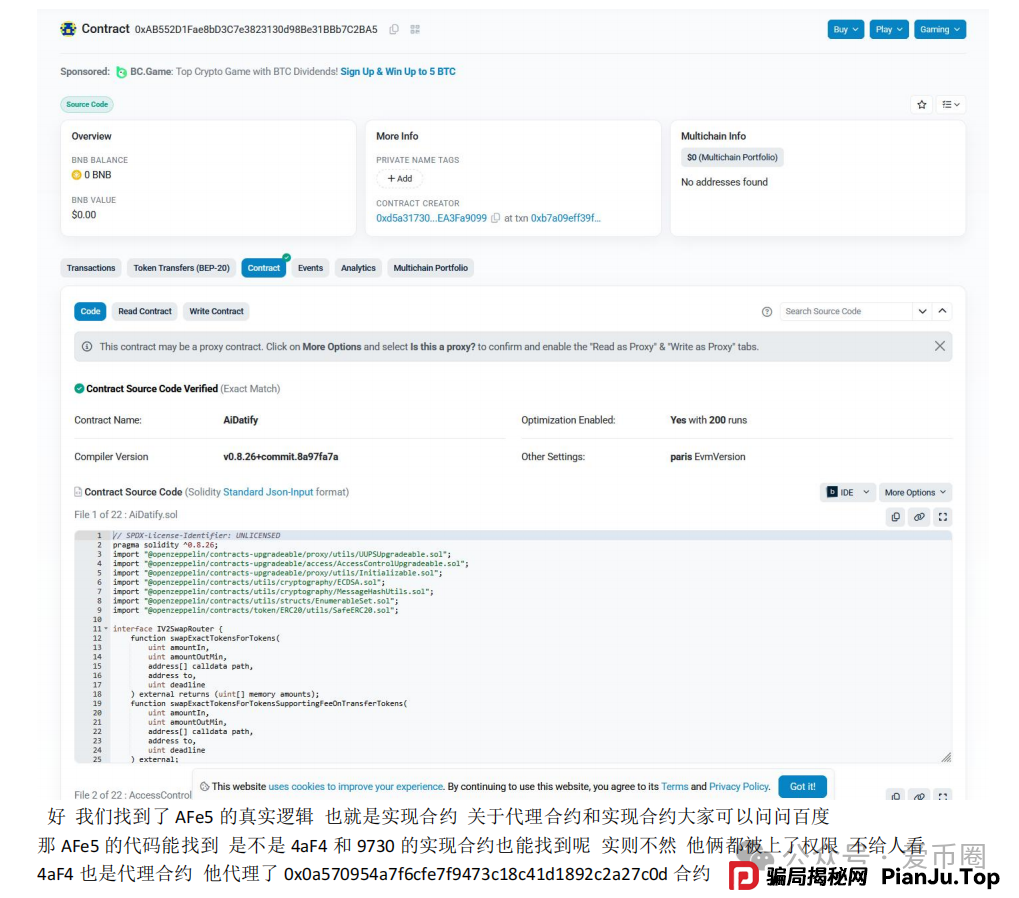Dismiss cookies notice with Got it button
Image resolution: width=1019 pixels, height=898 pixels.
click(802, 786)
